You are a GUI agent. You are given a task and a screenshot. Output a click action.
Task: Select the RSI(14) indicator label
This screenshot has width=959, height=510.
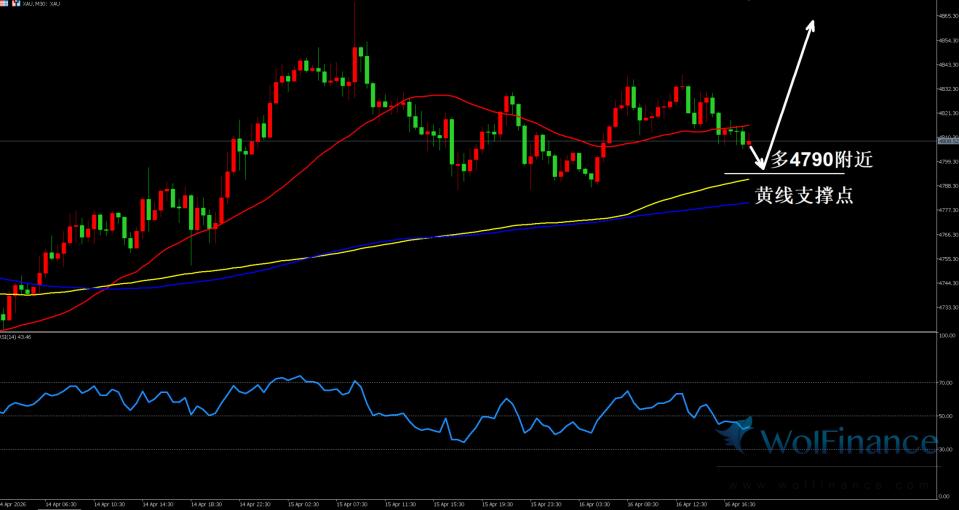[16, 337]
